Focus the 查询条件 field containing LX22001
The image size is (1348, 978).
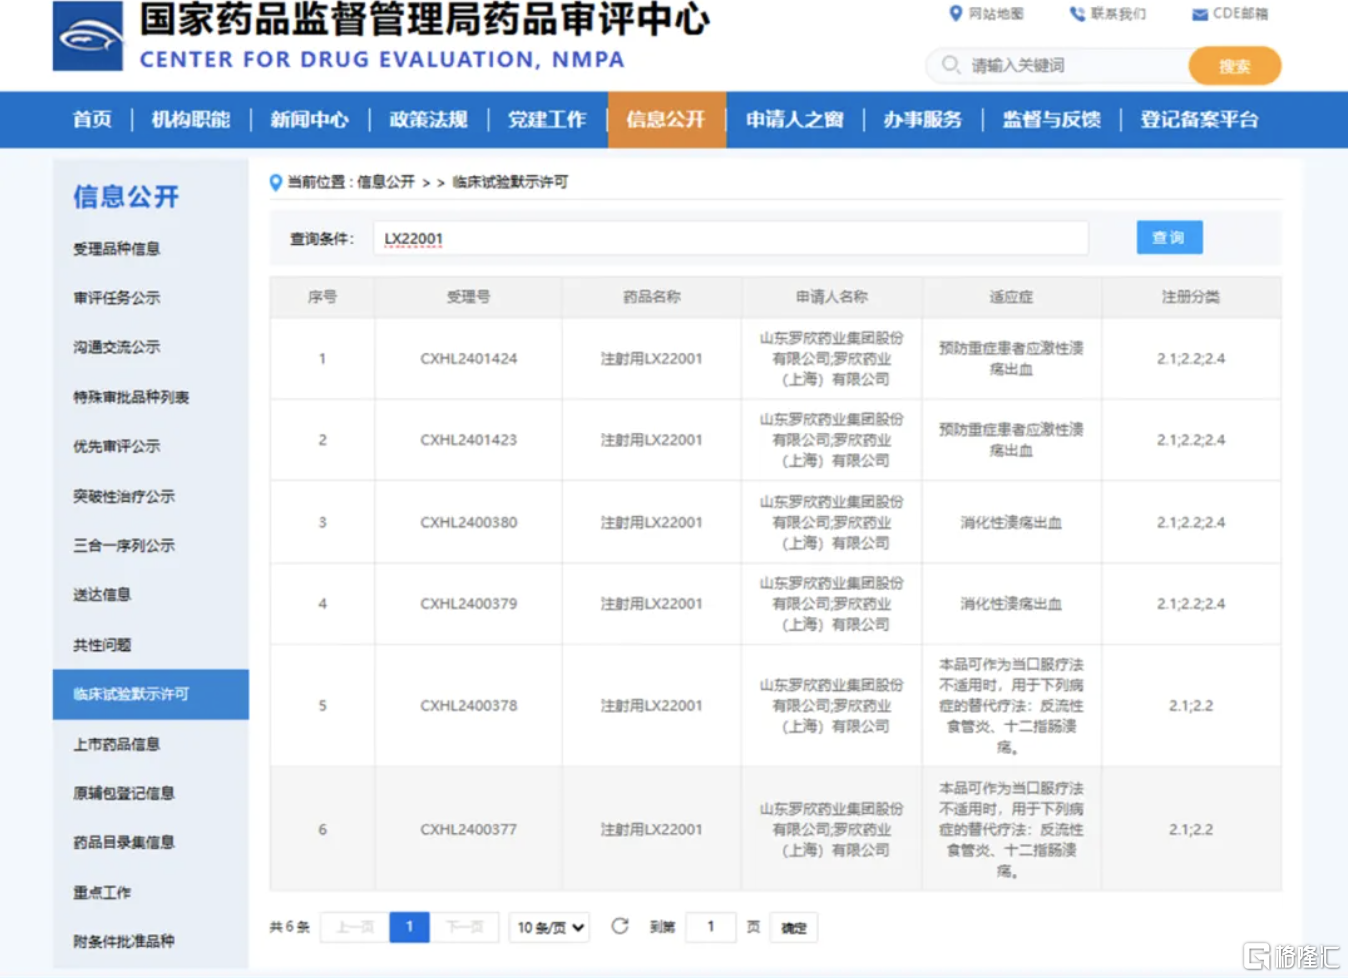pos(731,238)
